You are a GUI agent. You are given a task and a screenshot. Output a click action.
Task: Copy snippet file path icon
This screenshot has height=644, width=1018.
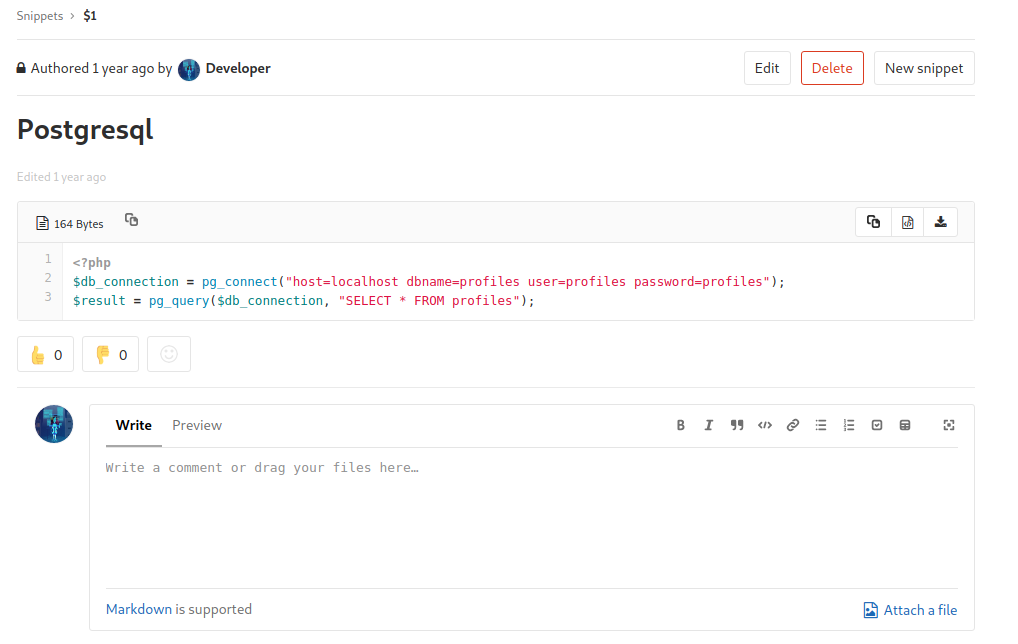pos(131,221)
